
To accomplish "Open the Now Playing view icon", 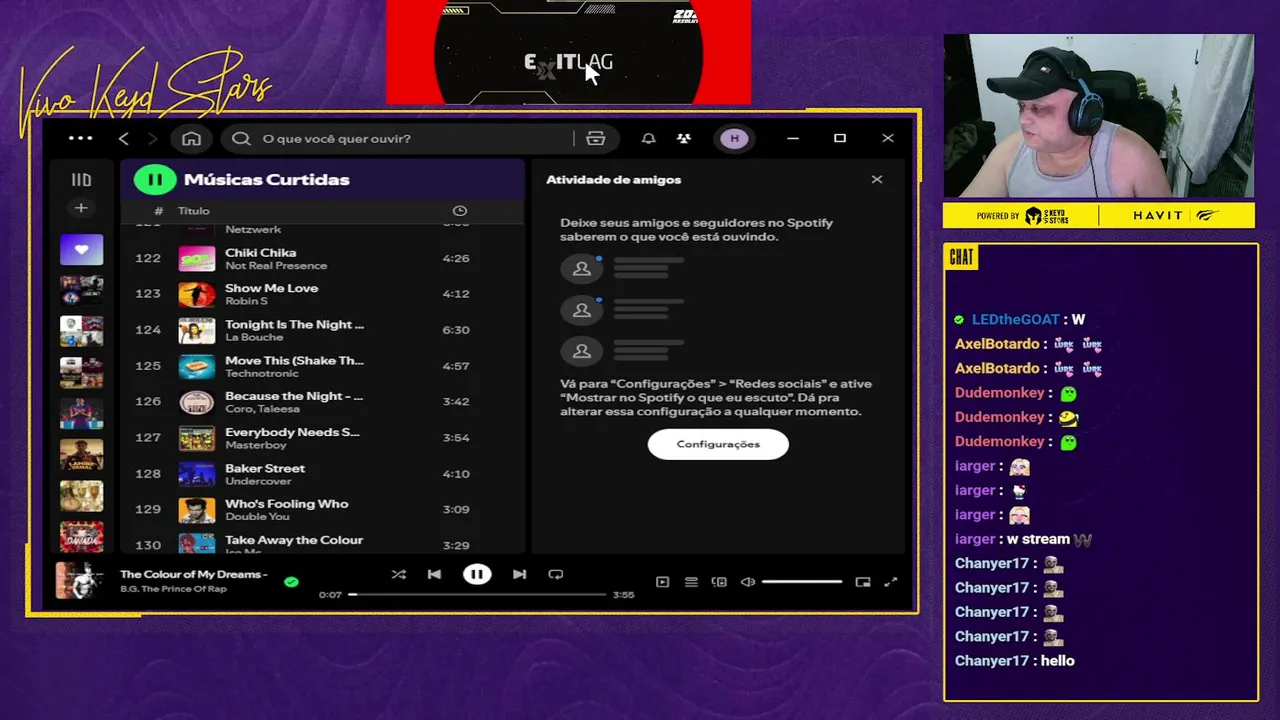I will click(x=662, y=582).
